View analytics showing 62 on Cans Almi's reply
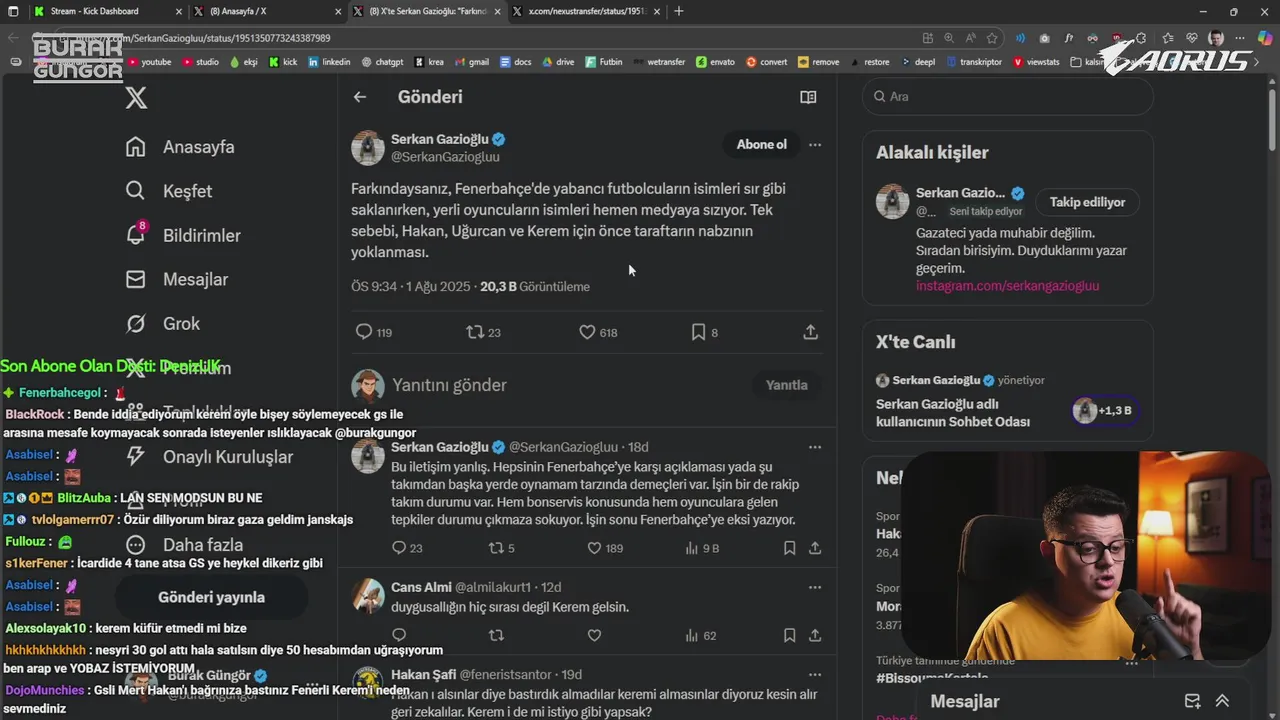Image resolution: width=1280 pixels, height=720 pixels. coord(700,635)
